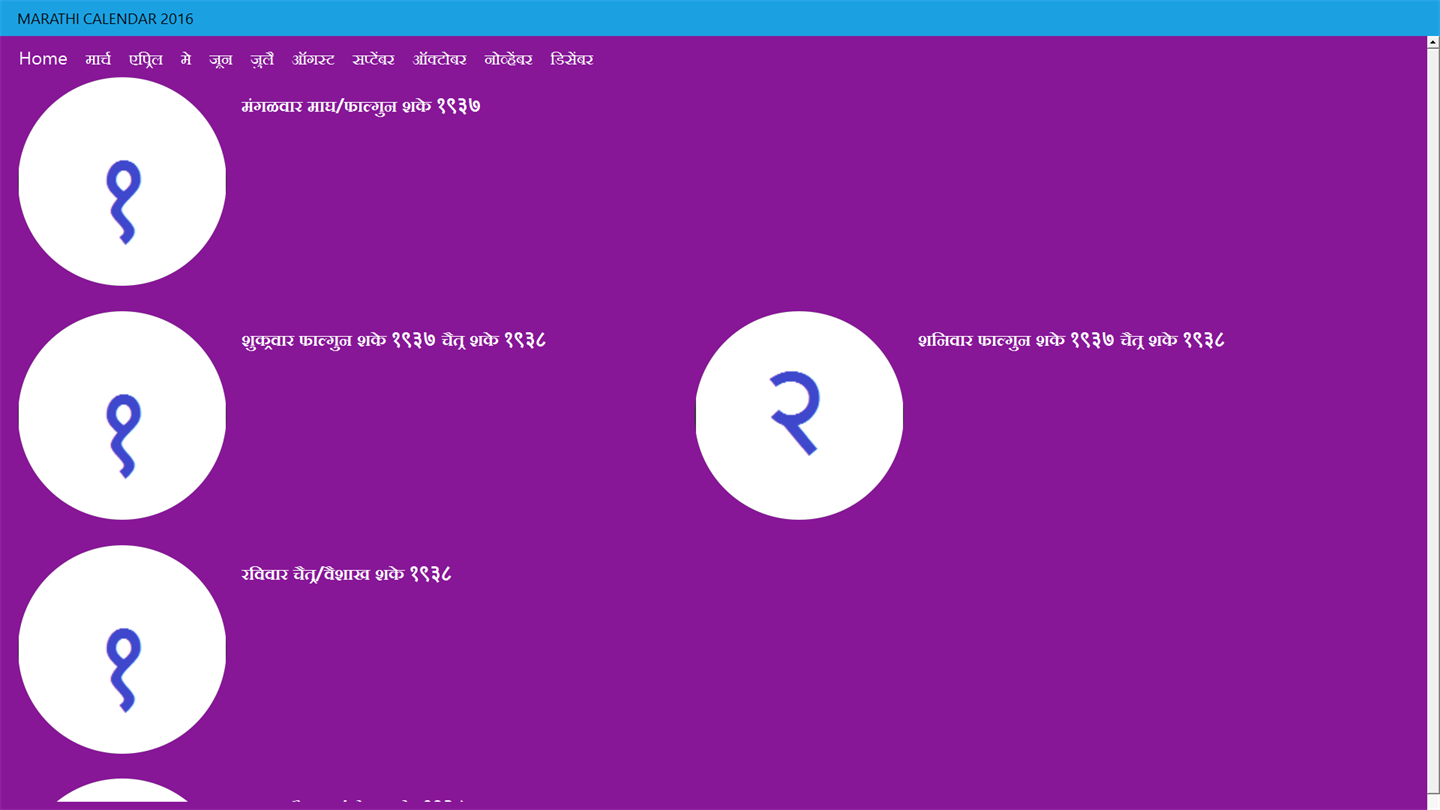Go to the एप्रिल month page
The height and width of the screenshot is (810, 1440).
[146, 59]
